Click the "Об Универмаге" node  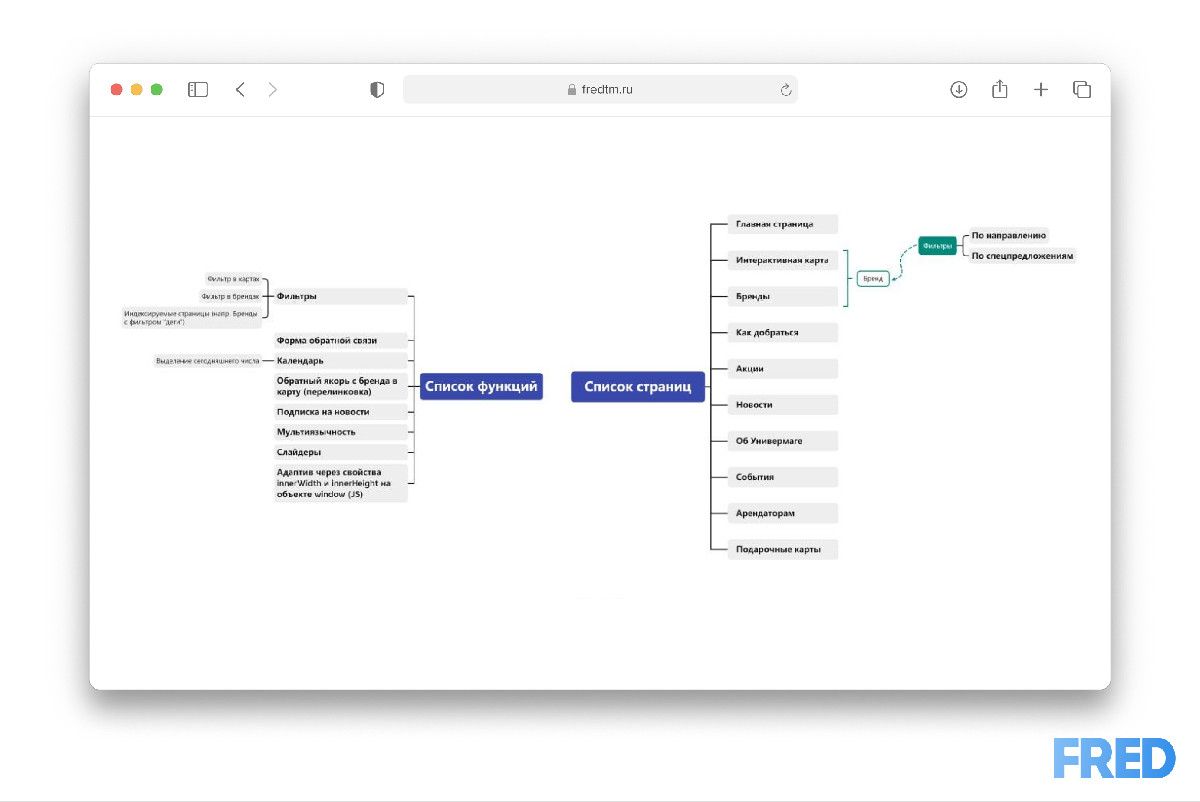point(784,440)
